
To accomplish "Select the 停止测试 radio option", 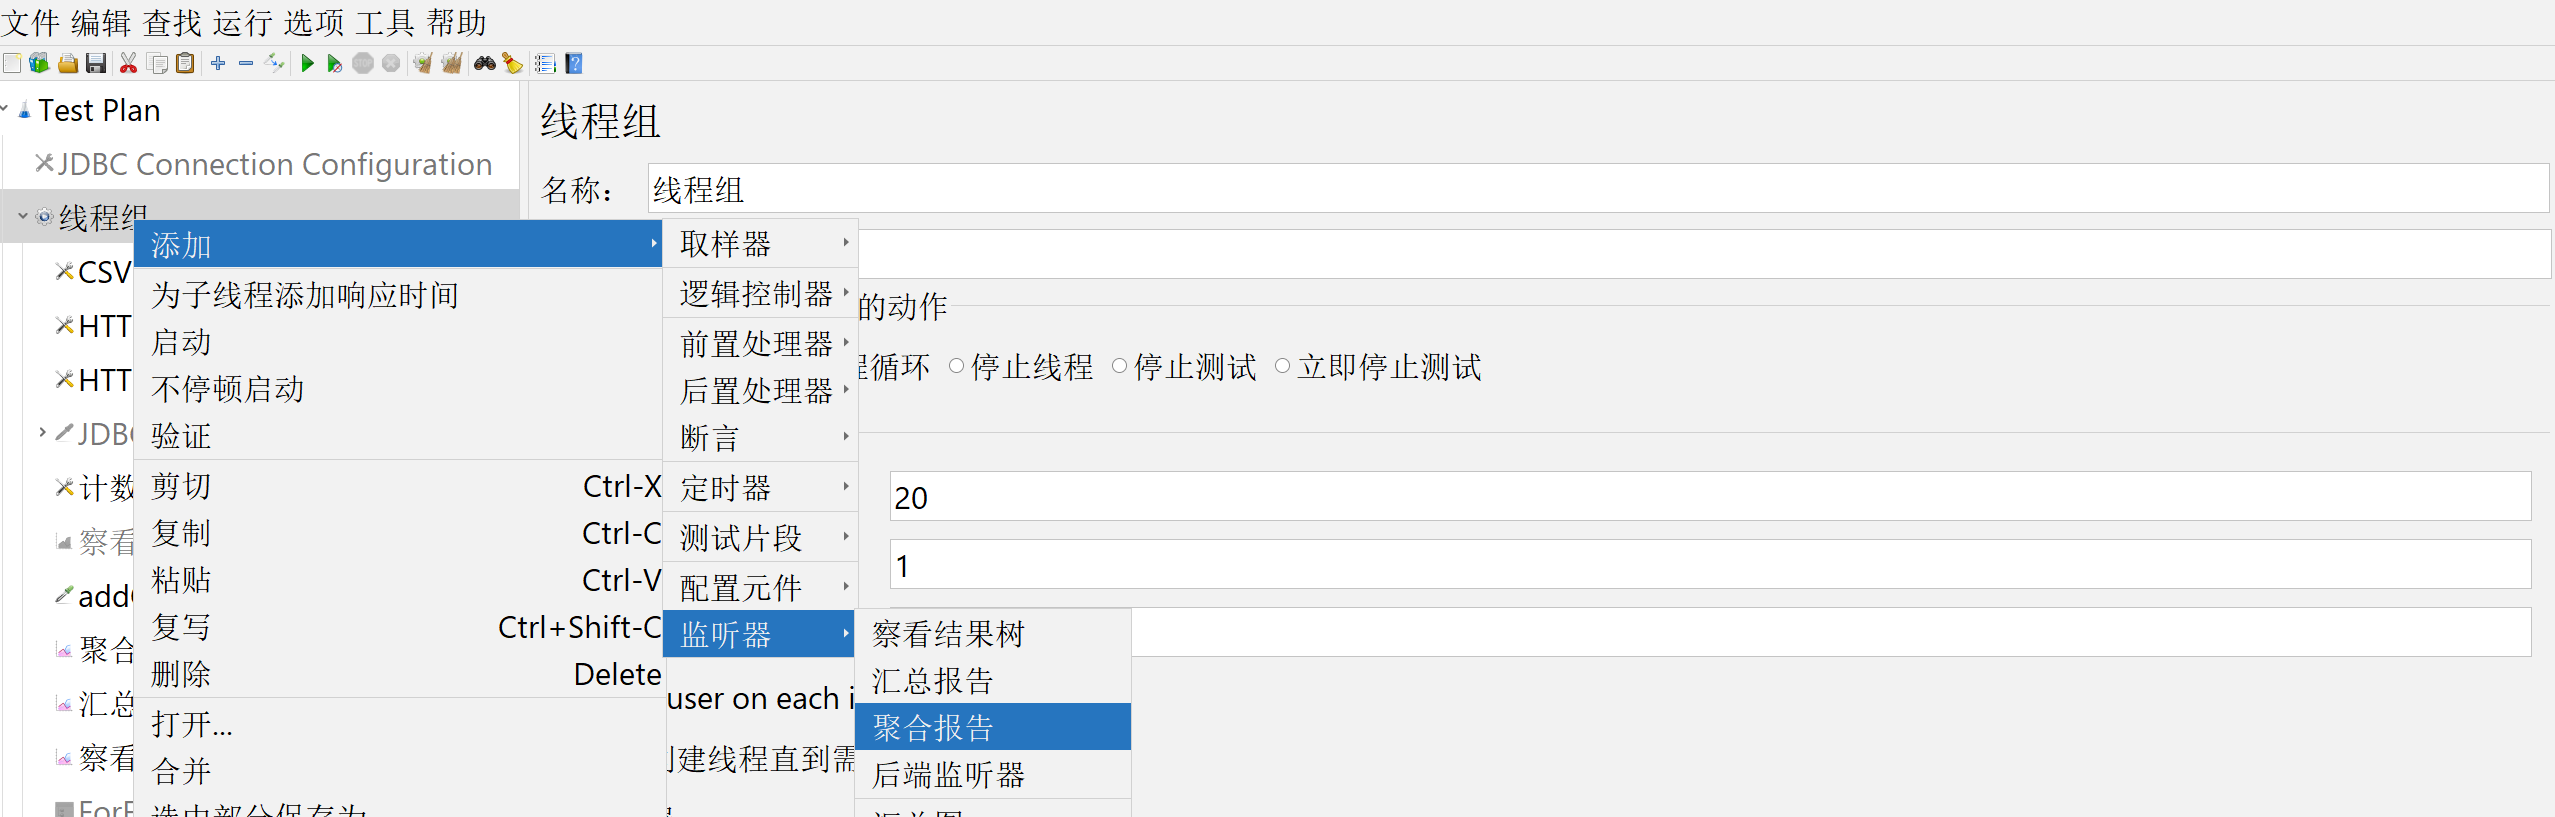I will tap(1120, 366).
